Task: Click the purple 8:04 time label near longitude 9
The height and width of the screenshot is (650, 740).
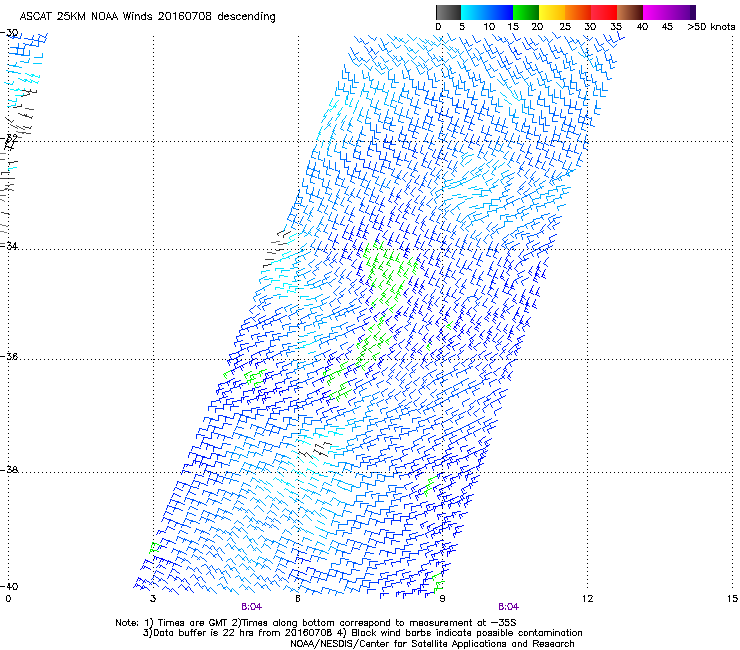Action: (509, 607)
